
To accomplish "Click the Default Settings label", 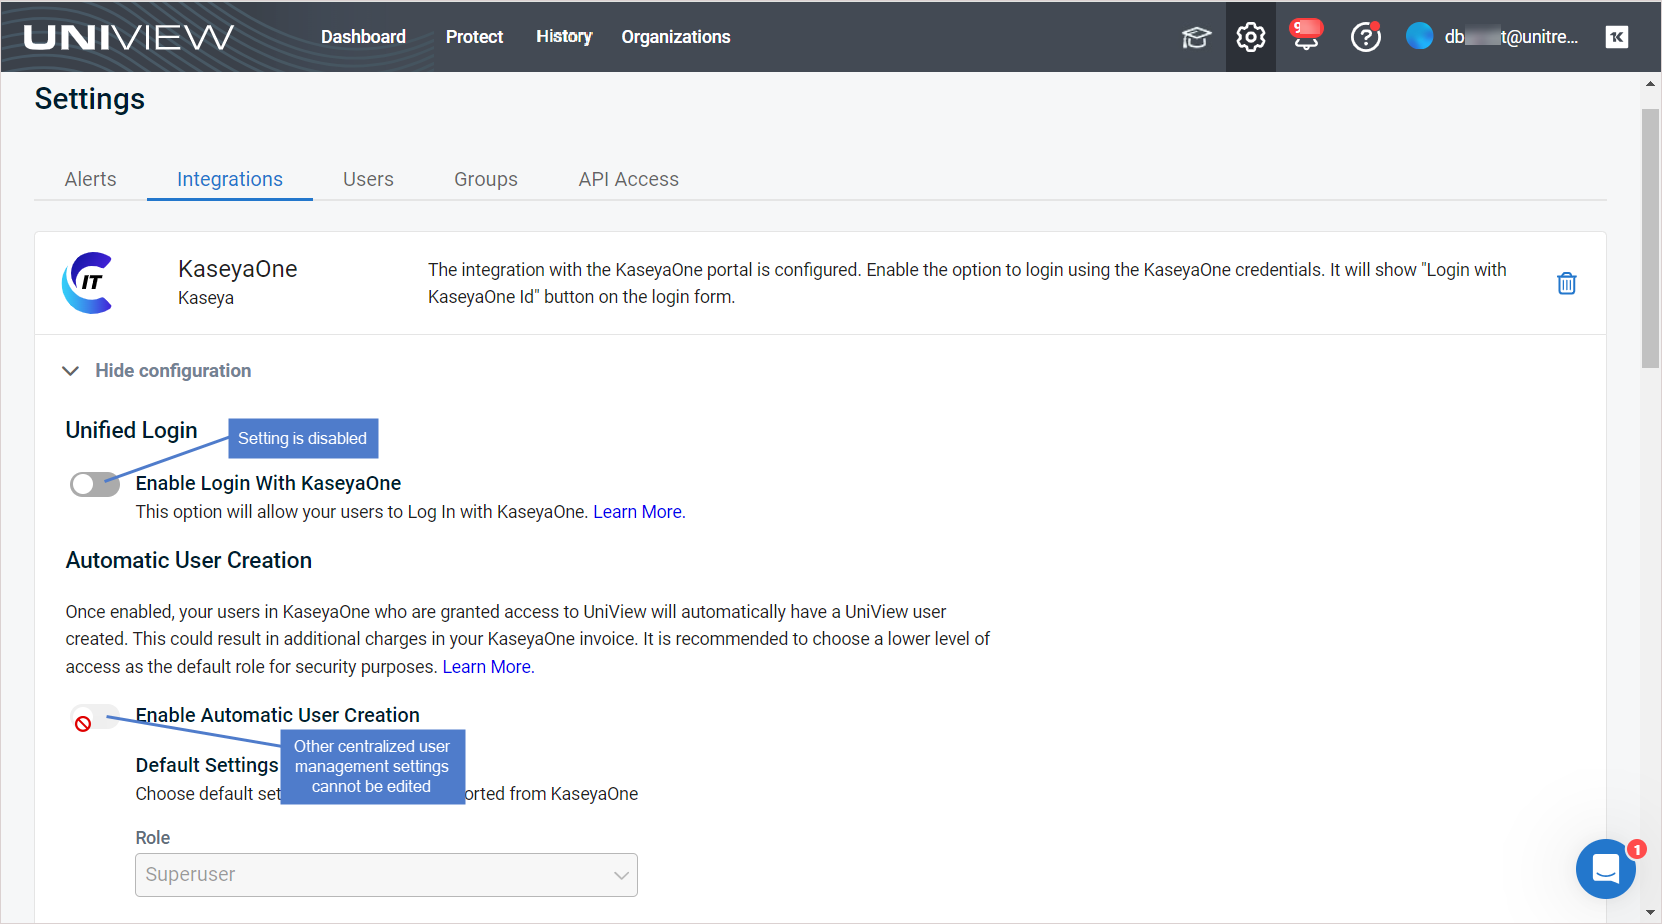I will tap(207, 765).
